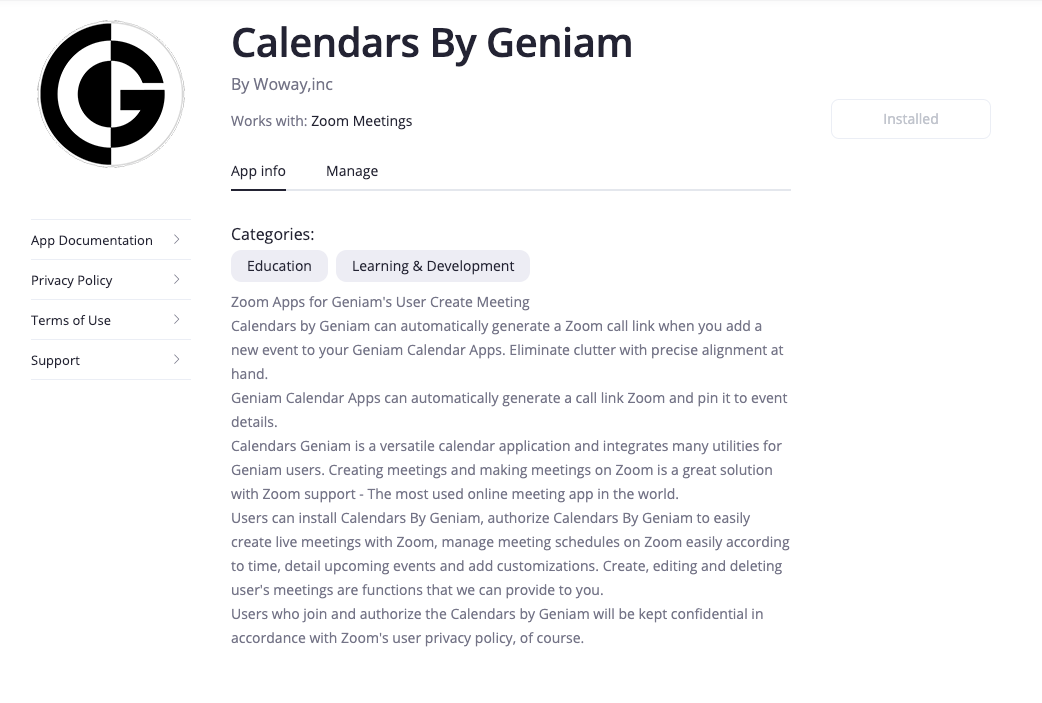Click the By Woway,inc developer name
Screen dimensions: 1042x703
(282, 84)
